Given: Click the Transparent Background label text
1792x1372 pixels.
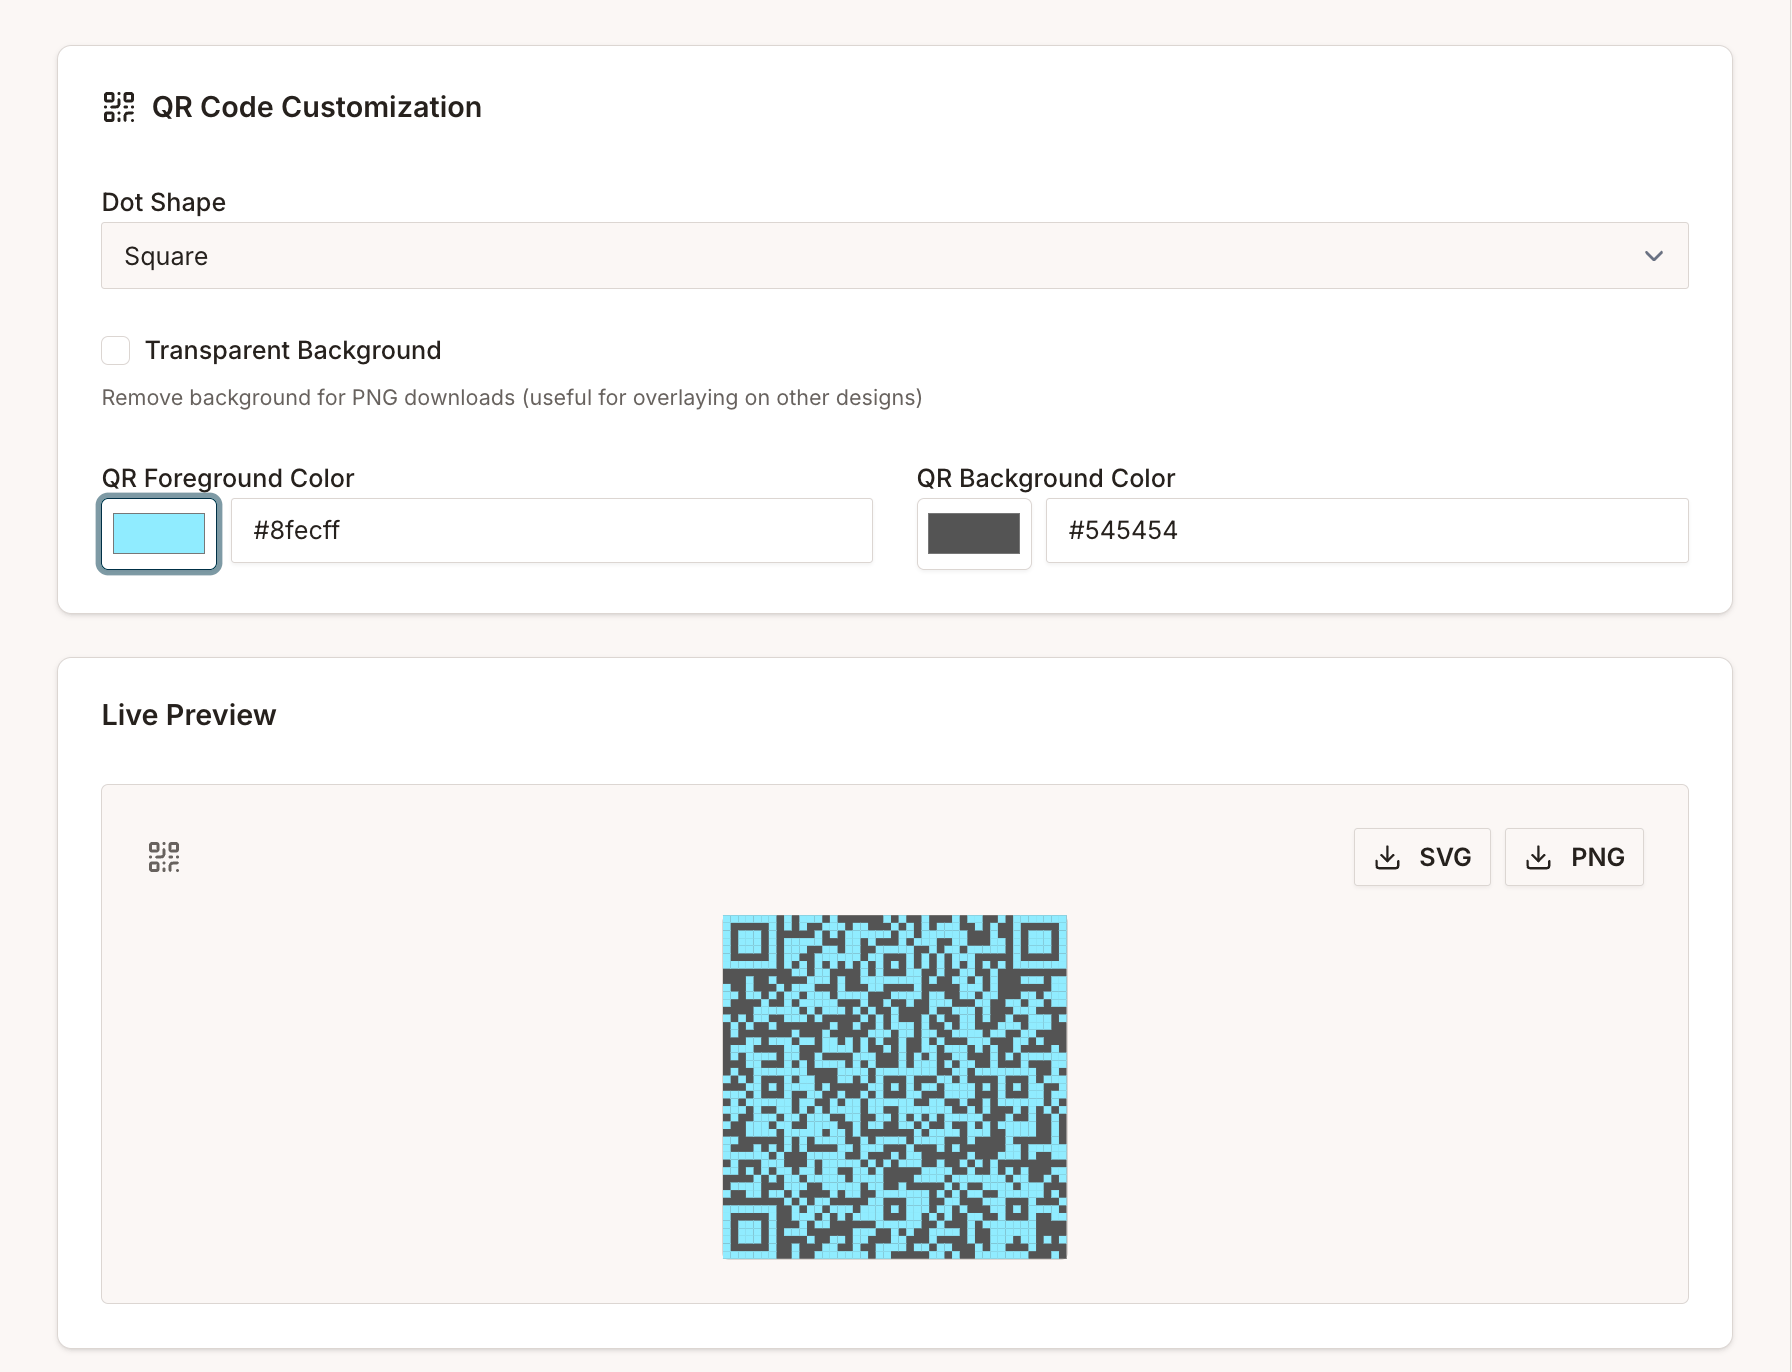Looking at the screenshot, I should coord(293,350).
